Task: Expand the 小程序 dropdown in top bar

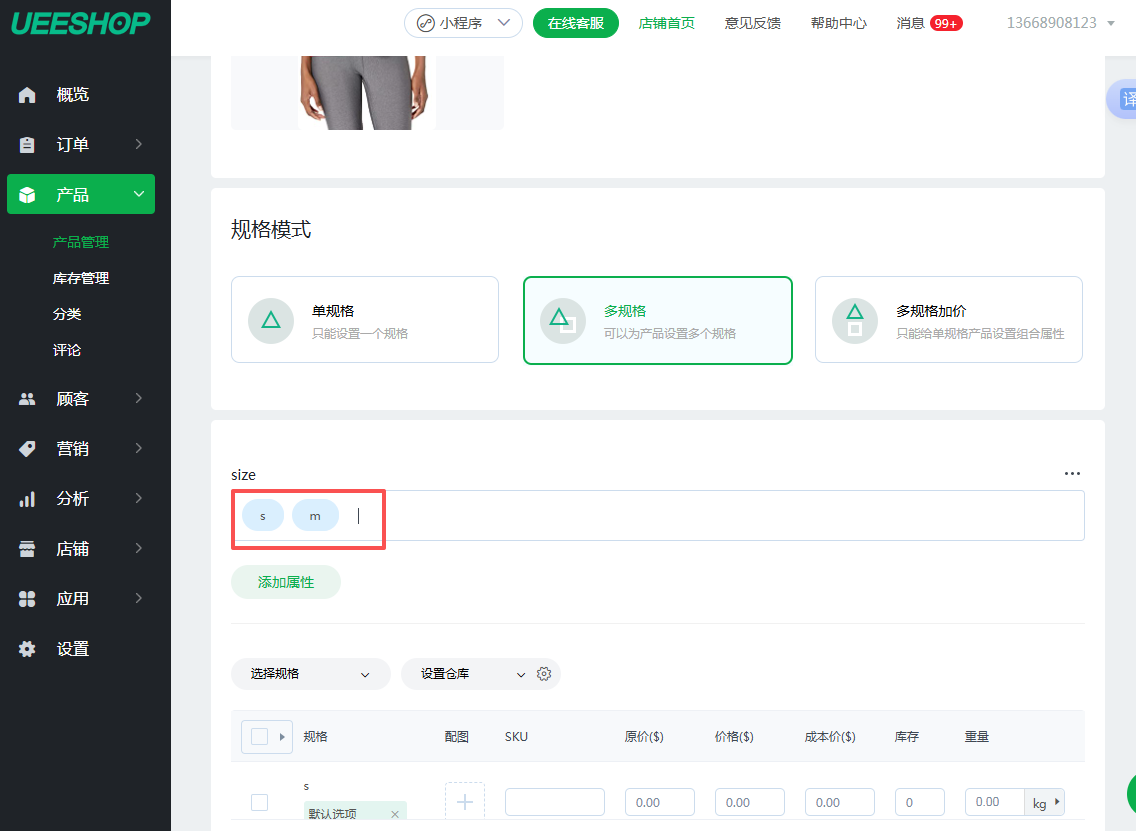Action: coord(463,23)
